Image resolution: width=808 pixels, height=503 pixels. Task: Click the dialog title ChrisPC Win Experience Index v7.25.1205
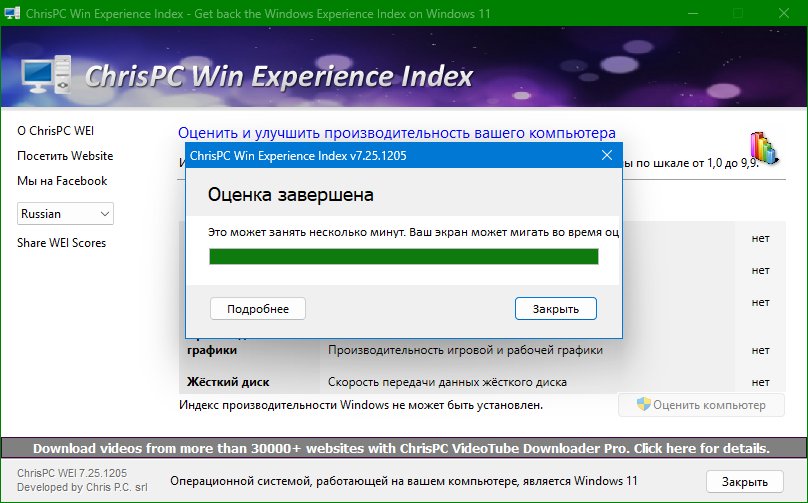coord(298,156)
